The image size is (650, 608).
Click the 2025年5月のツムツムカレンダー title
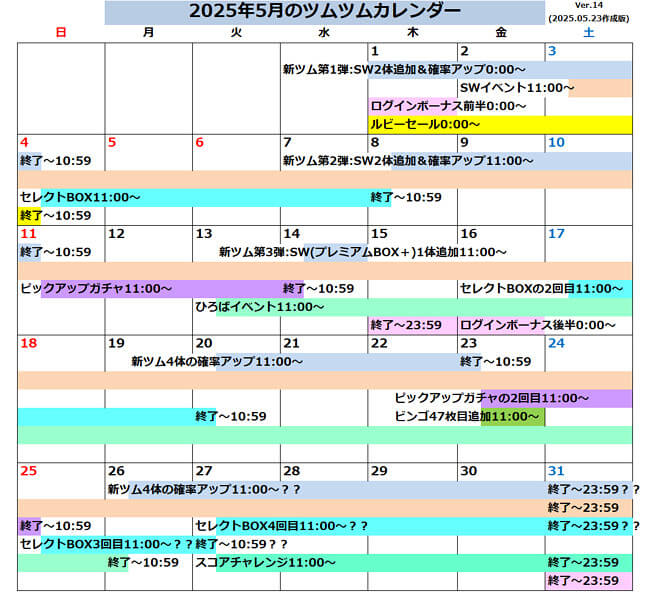pos(325,12)
